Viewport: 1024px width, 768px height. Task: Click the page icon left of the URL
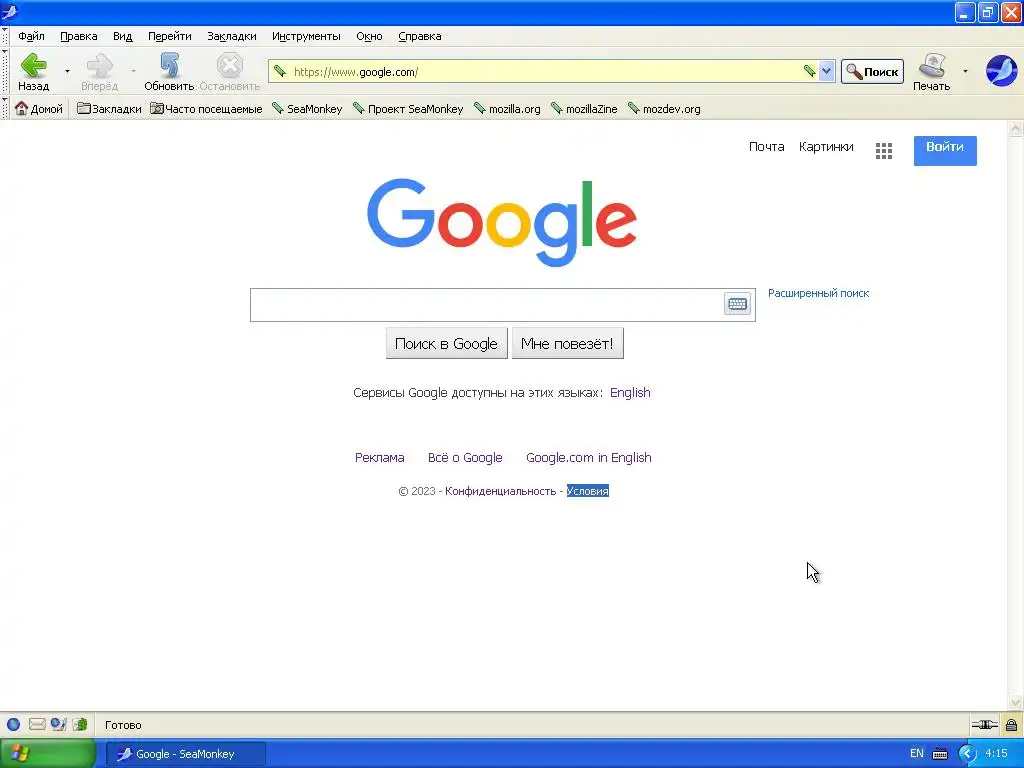point(280,71)
